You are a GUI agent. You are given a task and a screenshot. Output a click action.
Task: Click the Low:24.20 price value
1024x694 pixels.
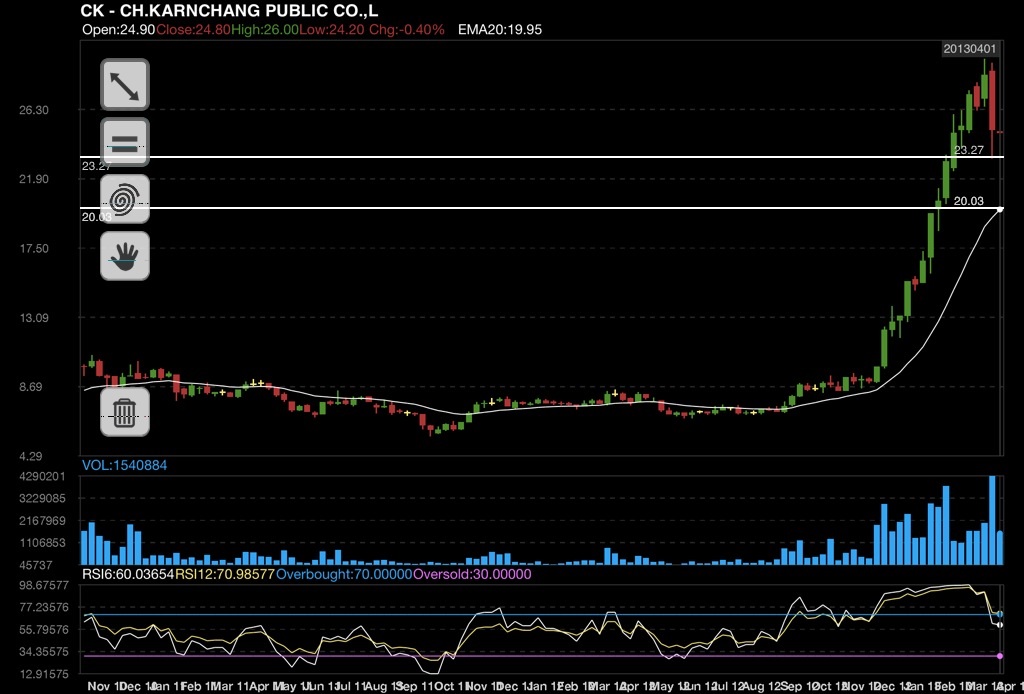332,29
